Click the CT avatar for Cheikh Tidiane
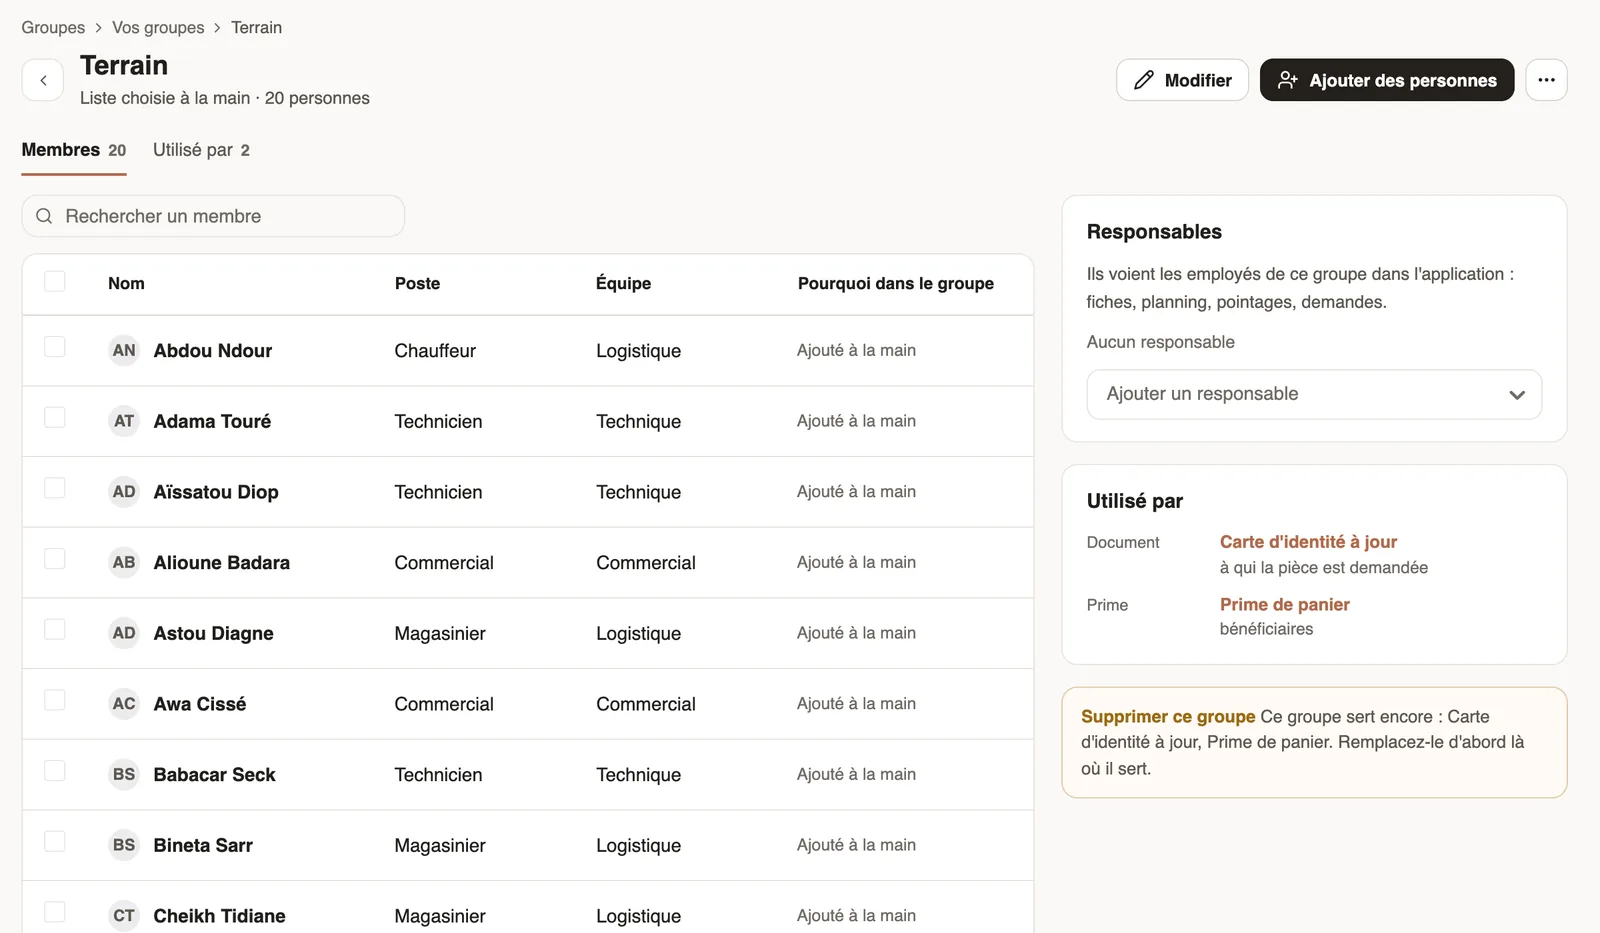Image resolution: width=1600 pixels, height=933 pixels. click(124, 916)
